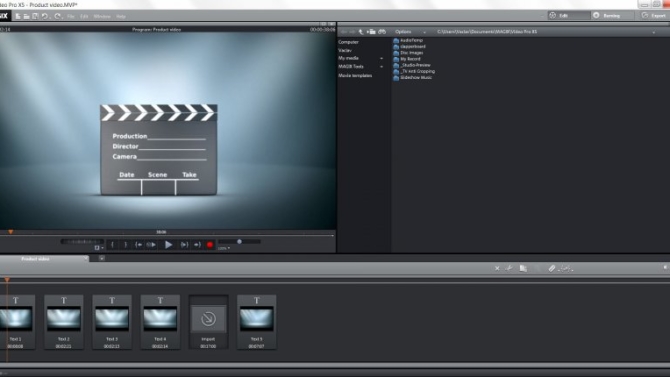
Task: Click the media pool back arrow
Action: point(344,32)
